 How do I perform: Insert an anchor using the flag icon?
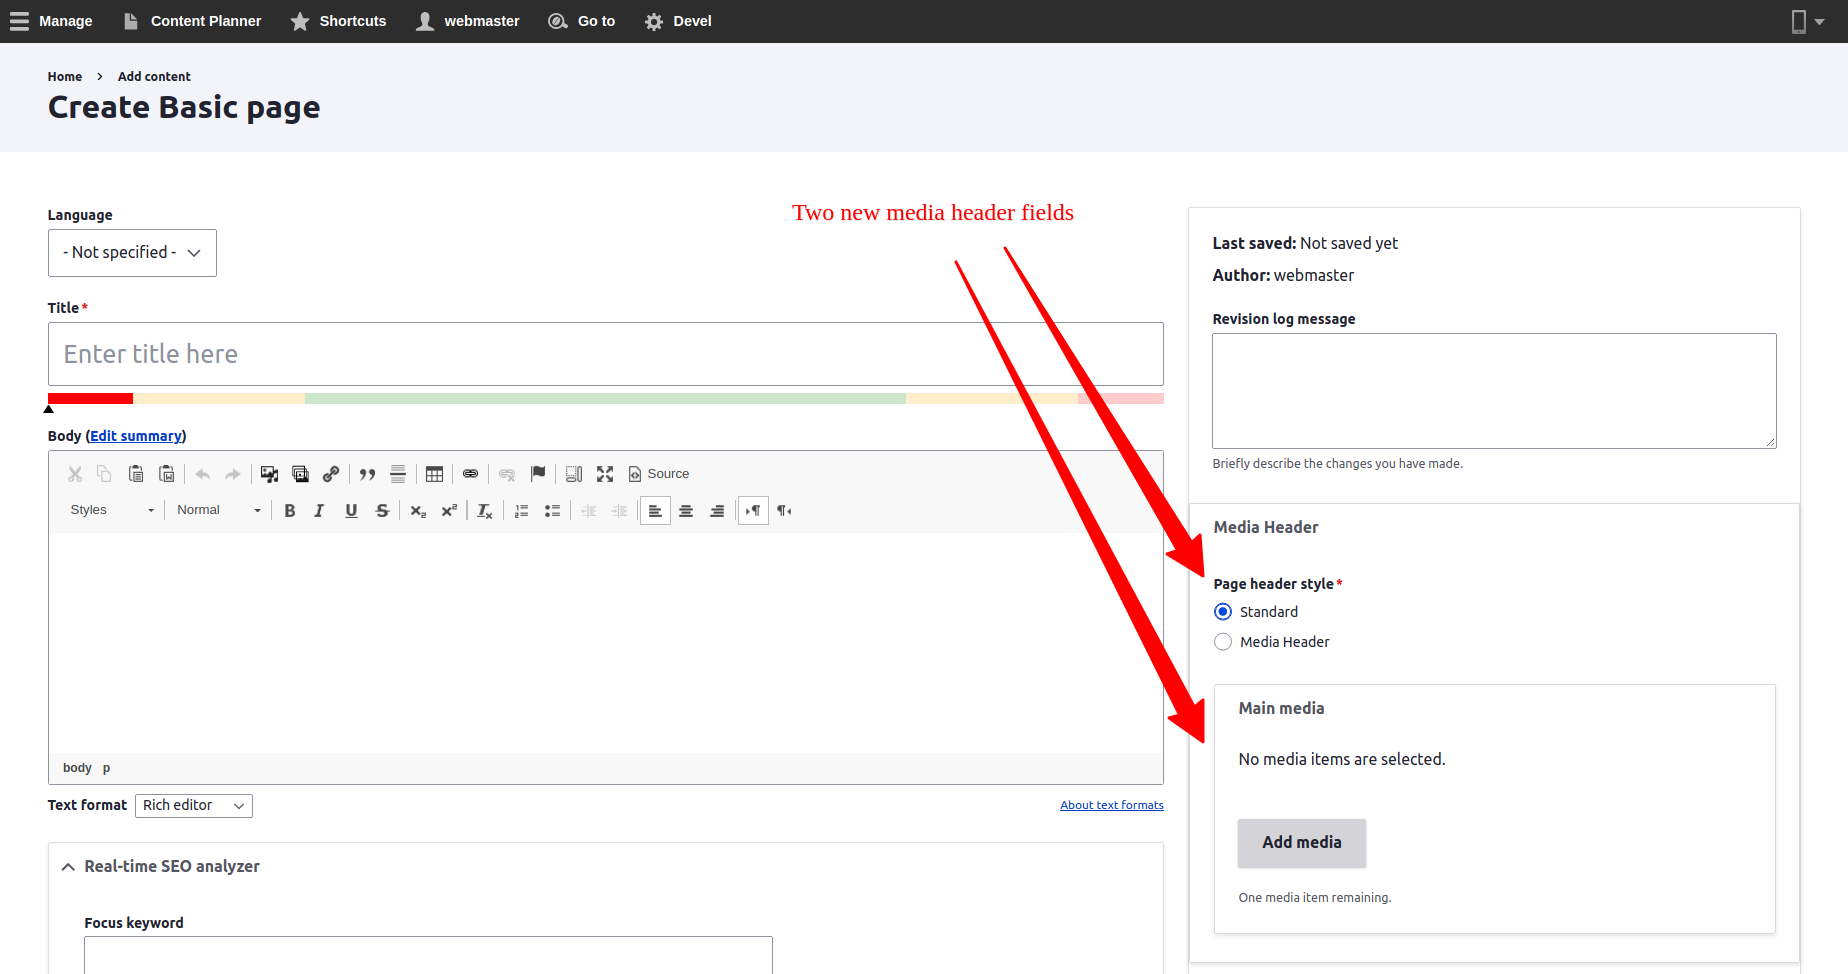(x=538, y=474)
